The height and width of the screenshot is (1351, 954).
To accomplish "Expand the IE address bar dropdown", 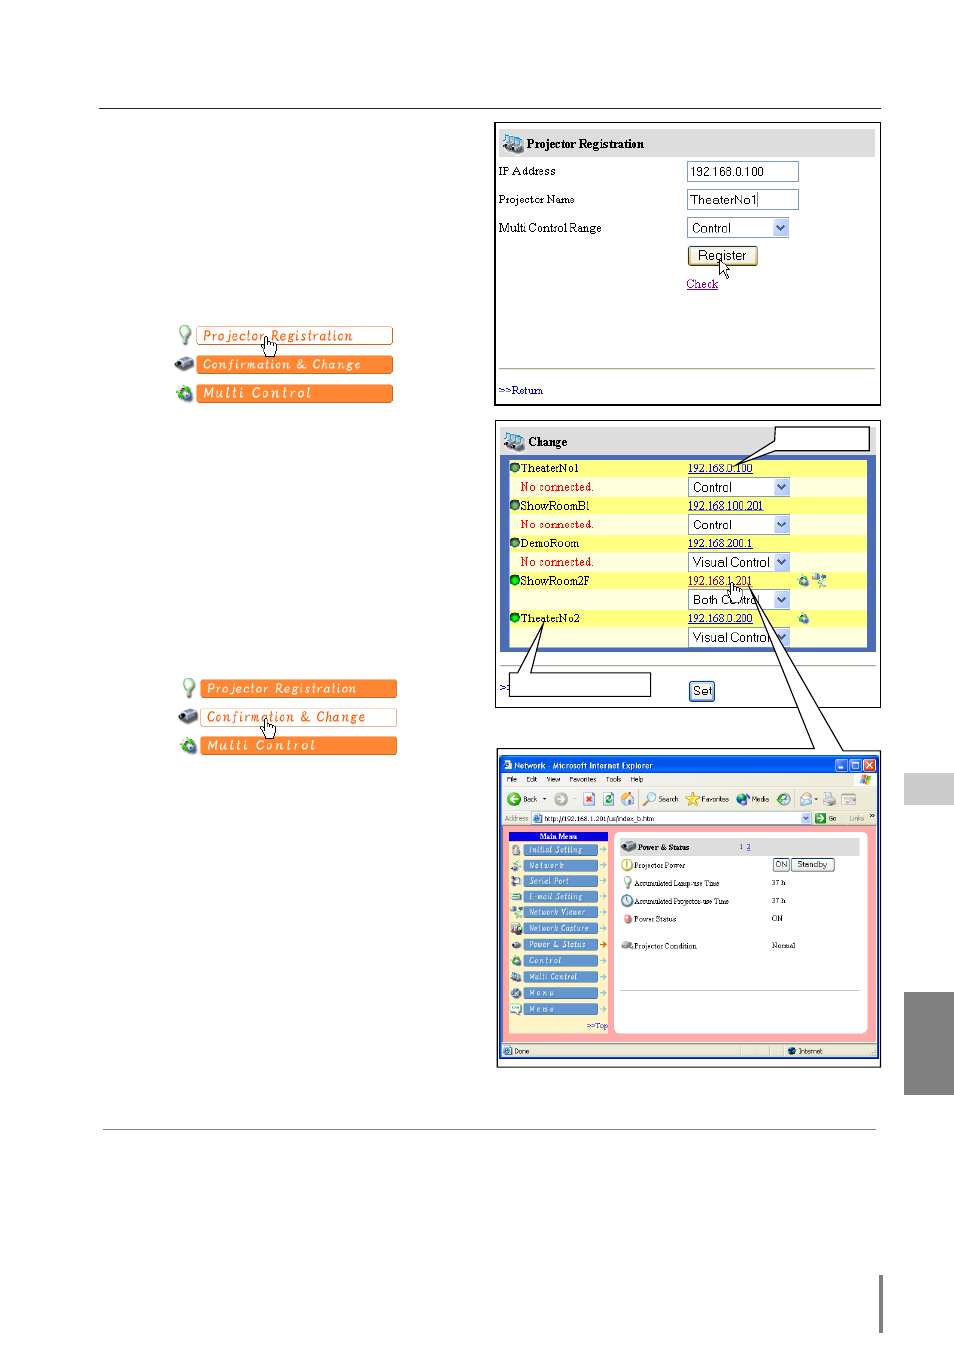I will click(x=806, y=818).
